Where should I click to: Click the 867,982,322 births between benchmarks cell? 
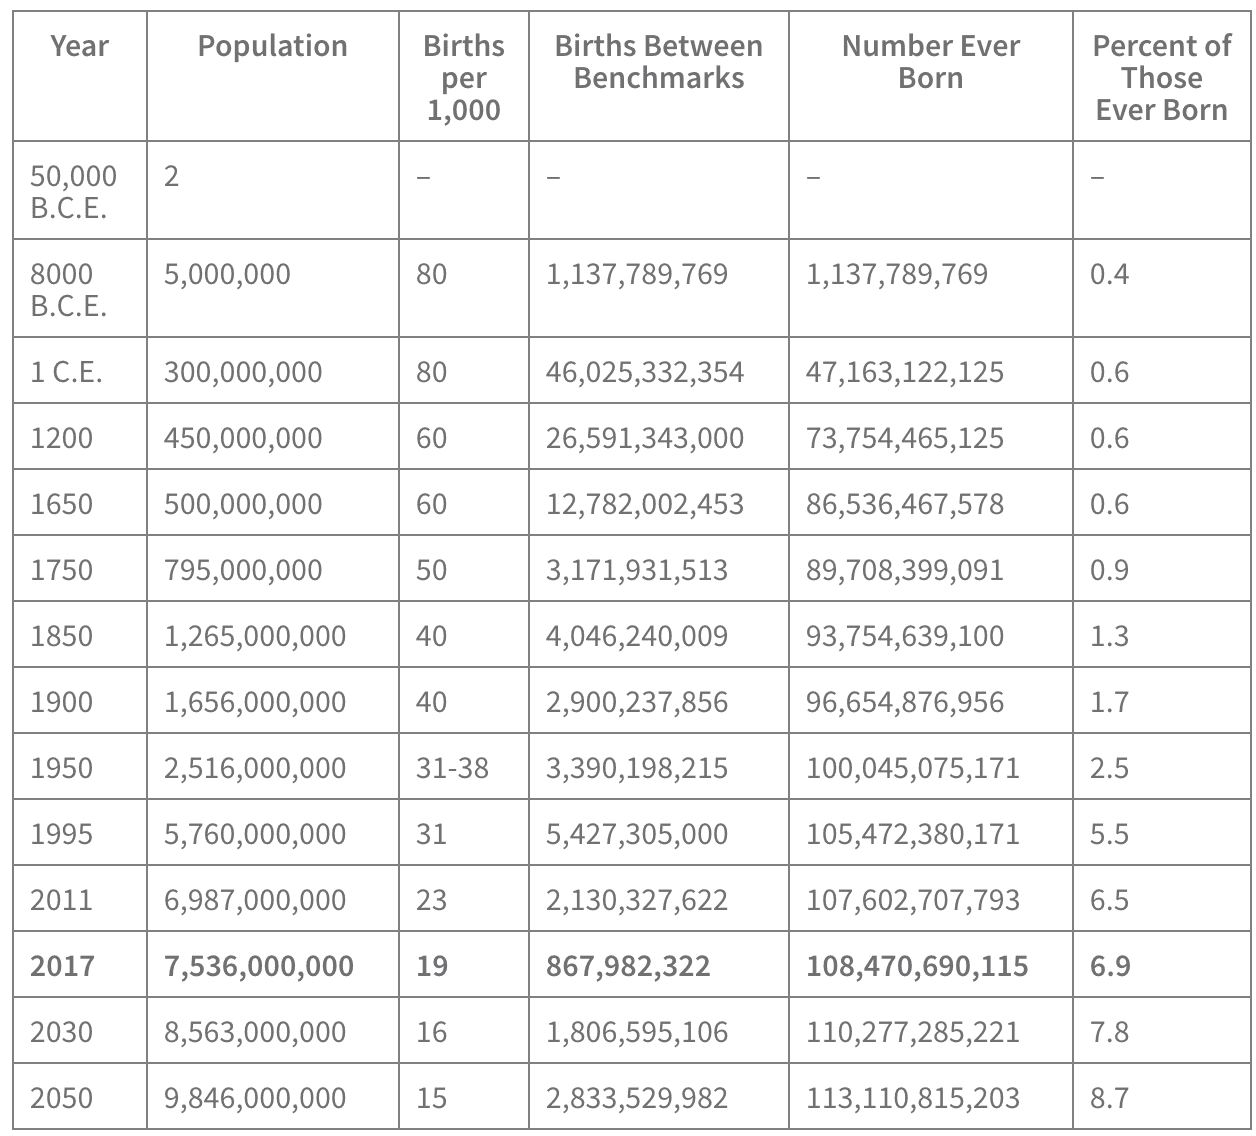coord(628,966)
